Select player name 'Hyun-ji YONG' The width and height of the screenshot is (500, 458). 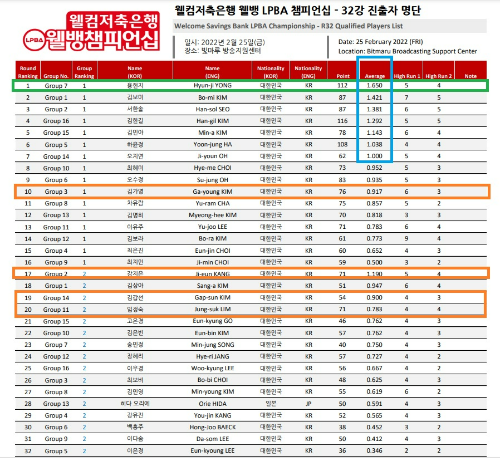pos(212,85)
